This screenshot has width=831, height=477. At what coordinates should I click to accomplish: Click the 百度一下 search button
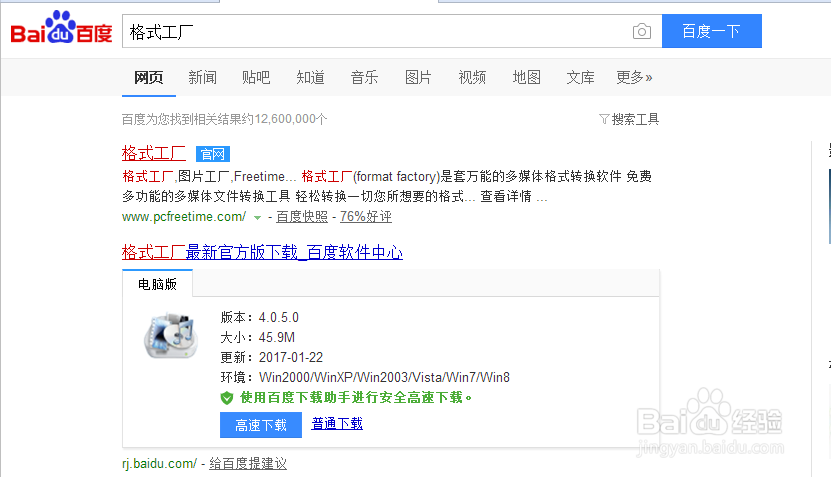(712, 31)
